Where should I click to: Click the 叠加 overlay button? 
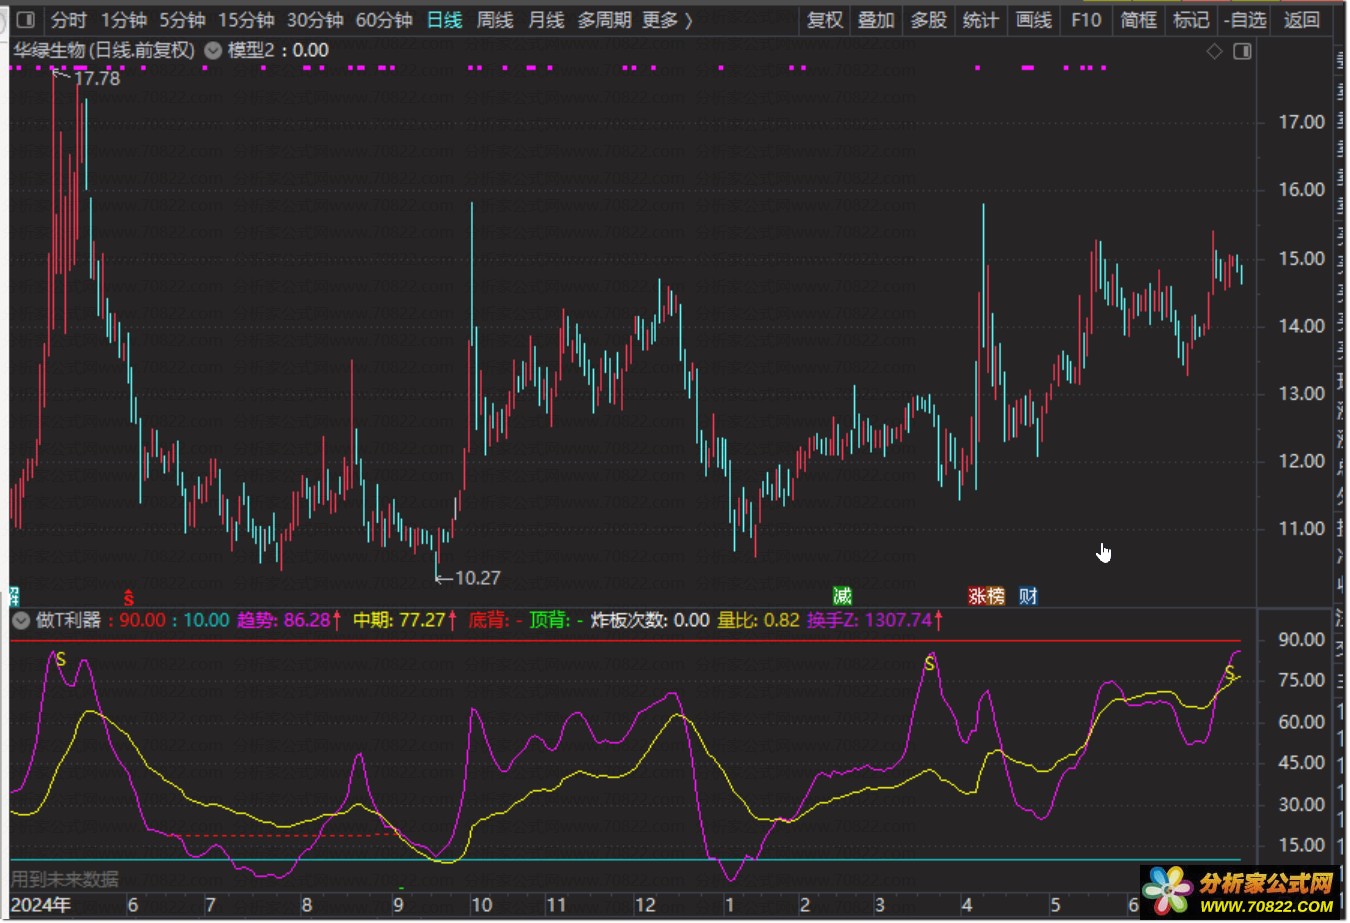click(x=876, y=20)
